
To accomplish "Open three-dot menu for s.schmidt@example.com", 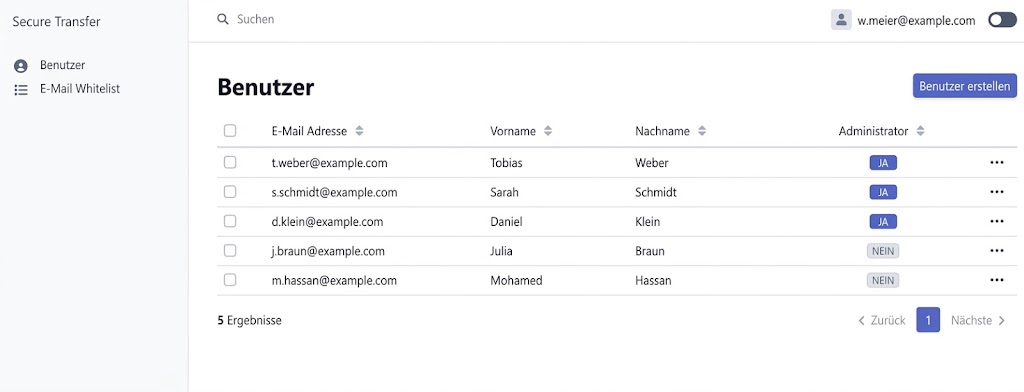I will click(996, 192).
